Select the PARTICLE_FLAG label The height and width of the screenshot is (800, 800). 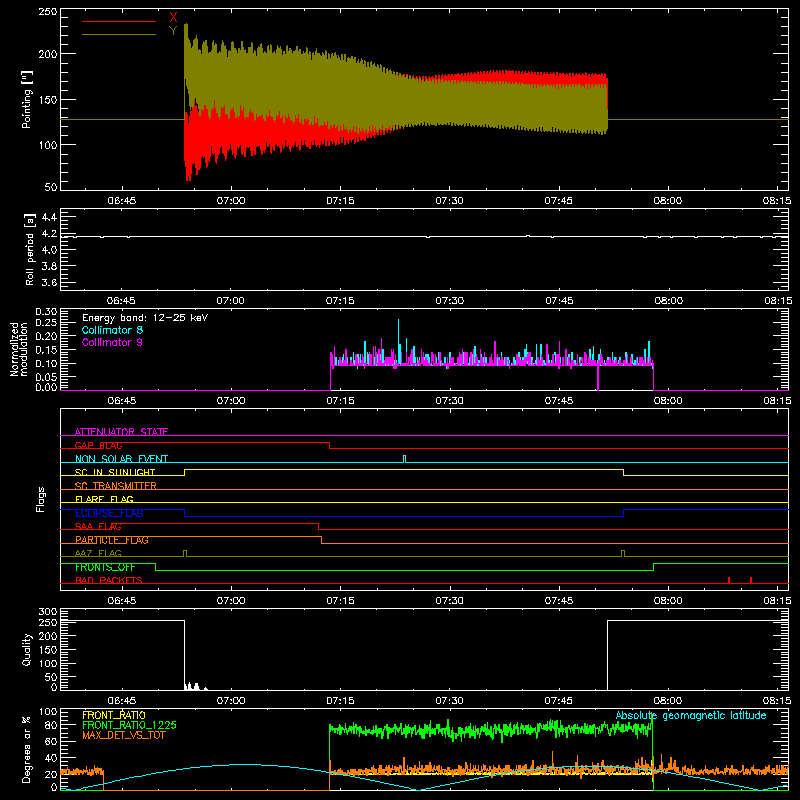112,540
